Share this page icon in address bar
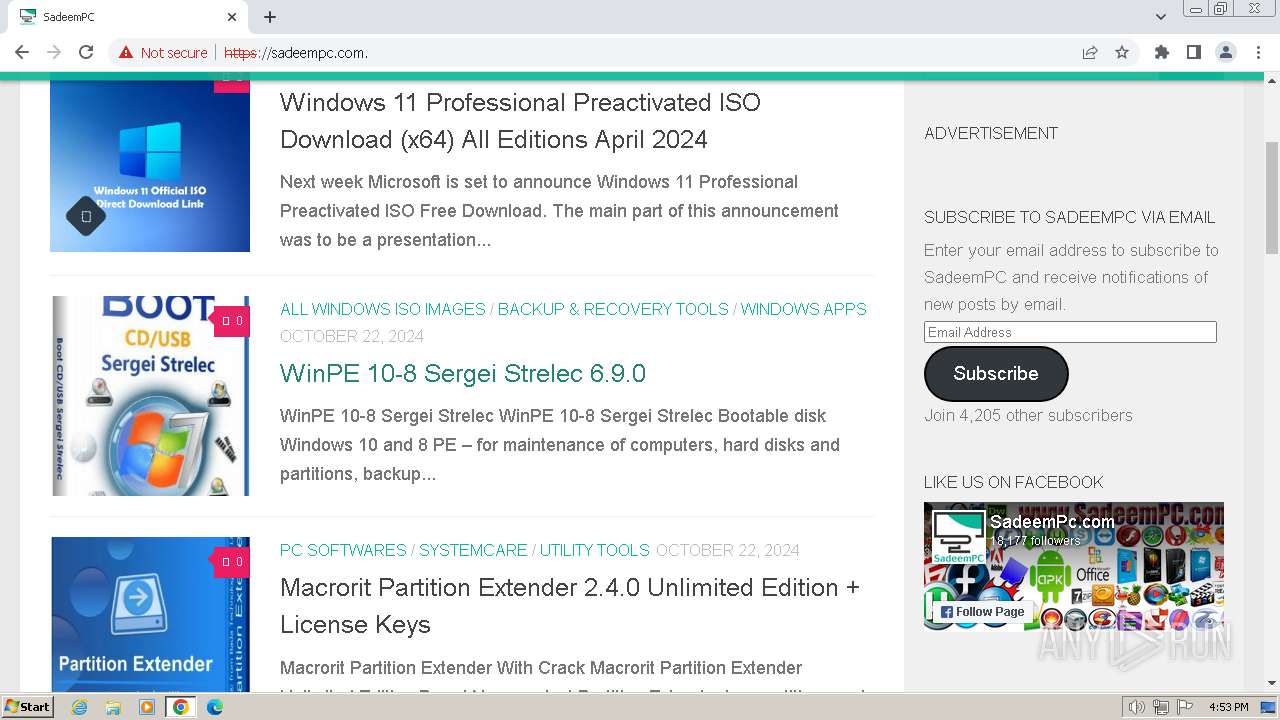This screenshot has height=720, width=1280. [1090, 52]
